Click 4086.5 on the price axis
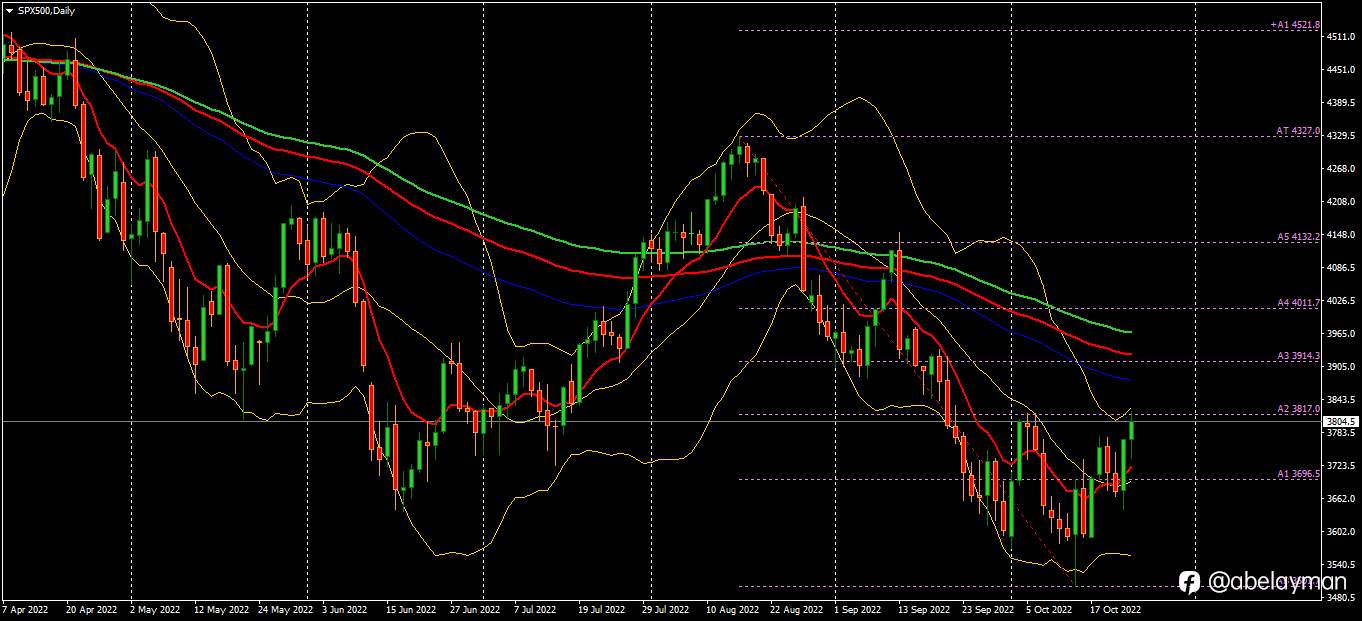The width and height of the screenshot is (1362, 621). pyautogui.click(x=1341, y=267)
